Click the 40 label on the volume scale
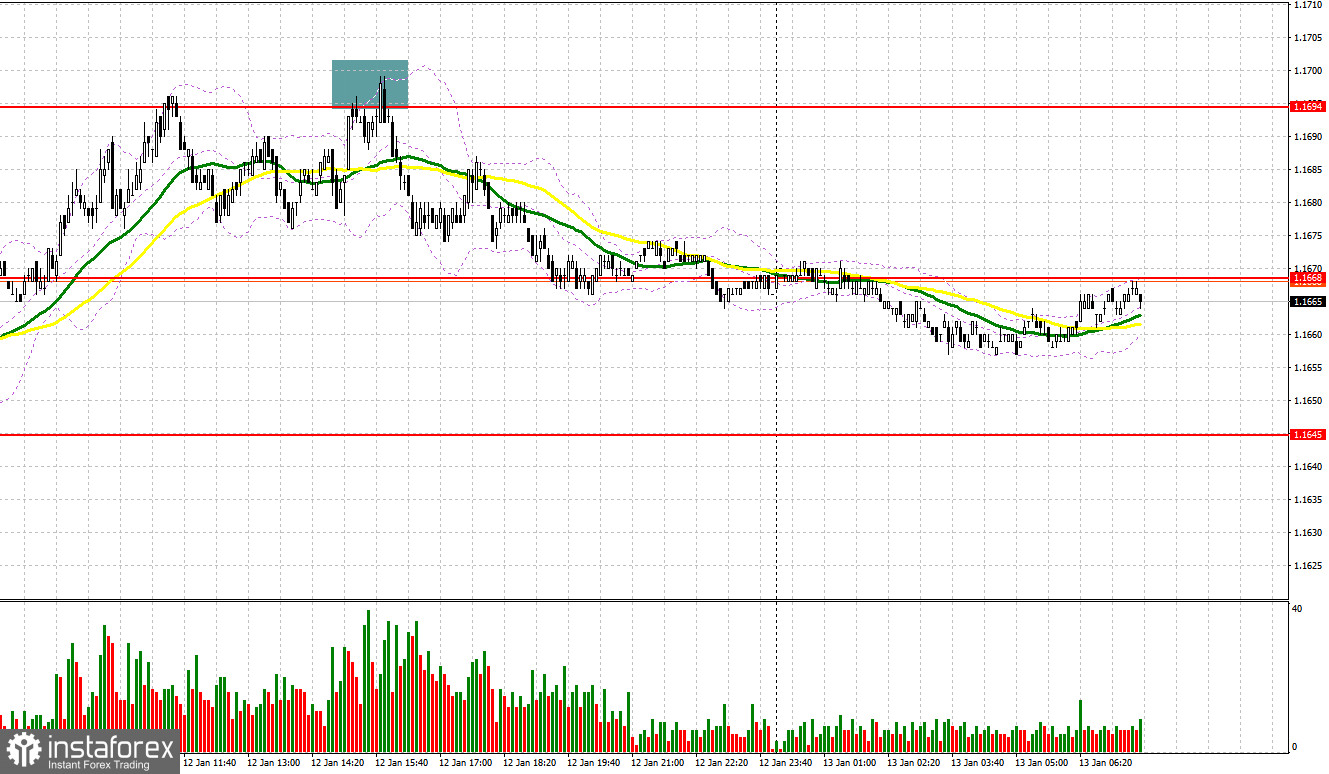This screenshot has width=1329, height=774. (1297, 608)
